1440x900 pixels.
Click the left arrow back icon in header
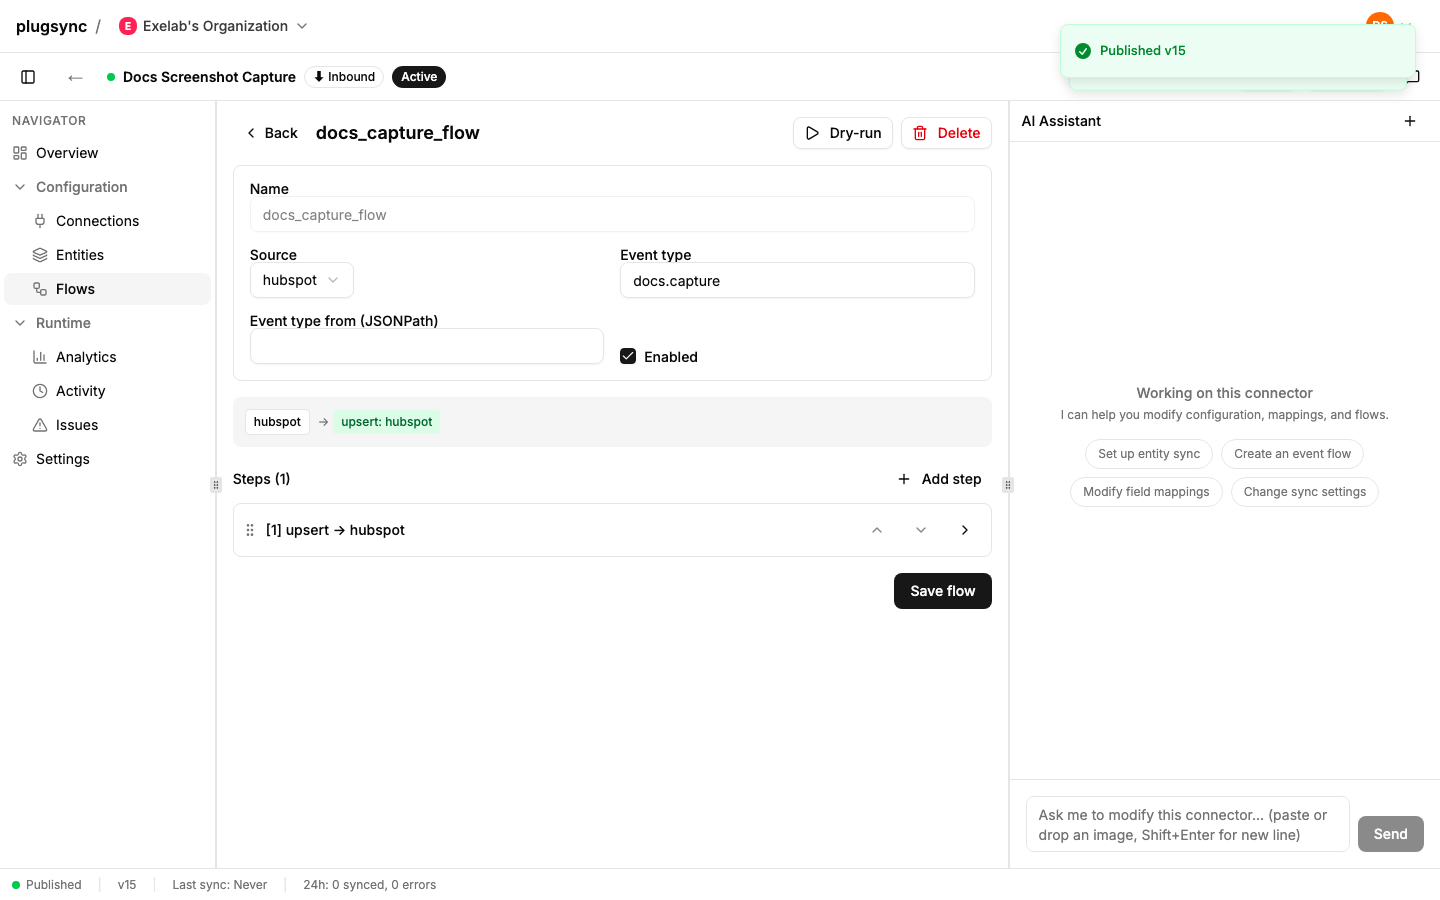pos(75,77)
